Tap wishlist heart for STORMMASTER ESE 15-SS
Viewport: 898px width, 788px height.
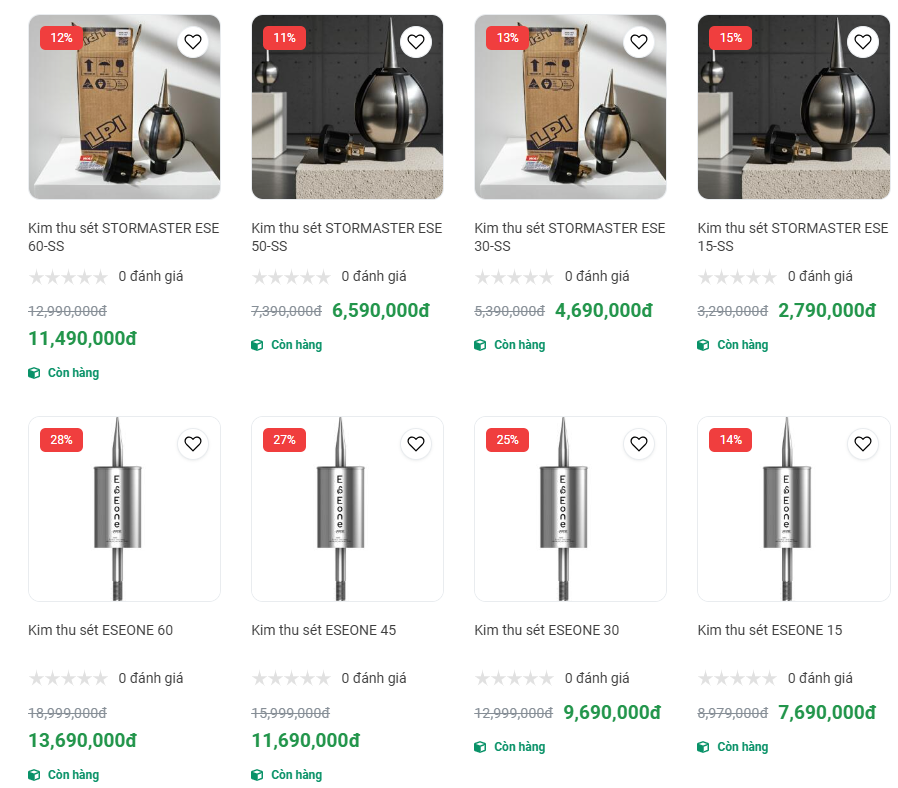[862, 42]
